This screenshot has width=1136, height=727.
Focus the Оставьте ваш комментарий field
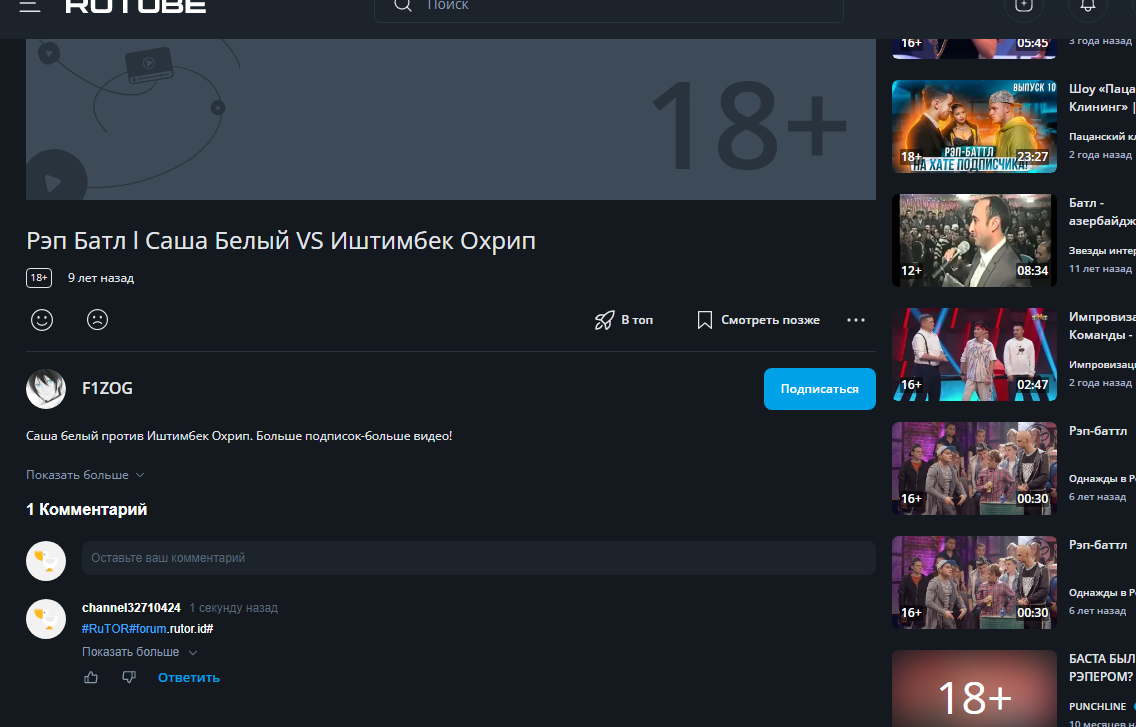[478, 558]
